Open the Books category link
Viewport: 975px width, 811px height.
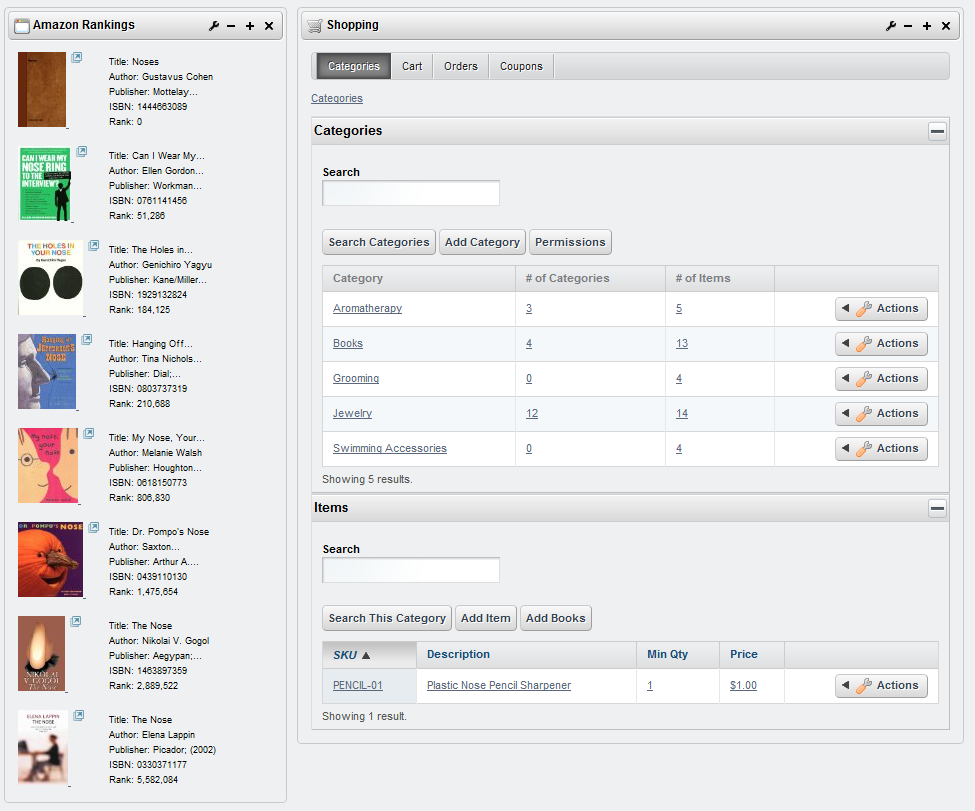(348, 343)
